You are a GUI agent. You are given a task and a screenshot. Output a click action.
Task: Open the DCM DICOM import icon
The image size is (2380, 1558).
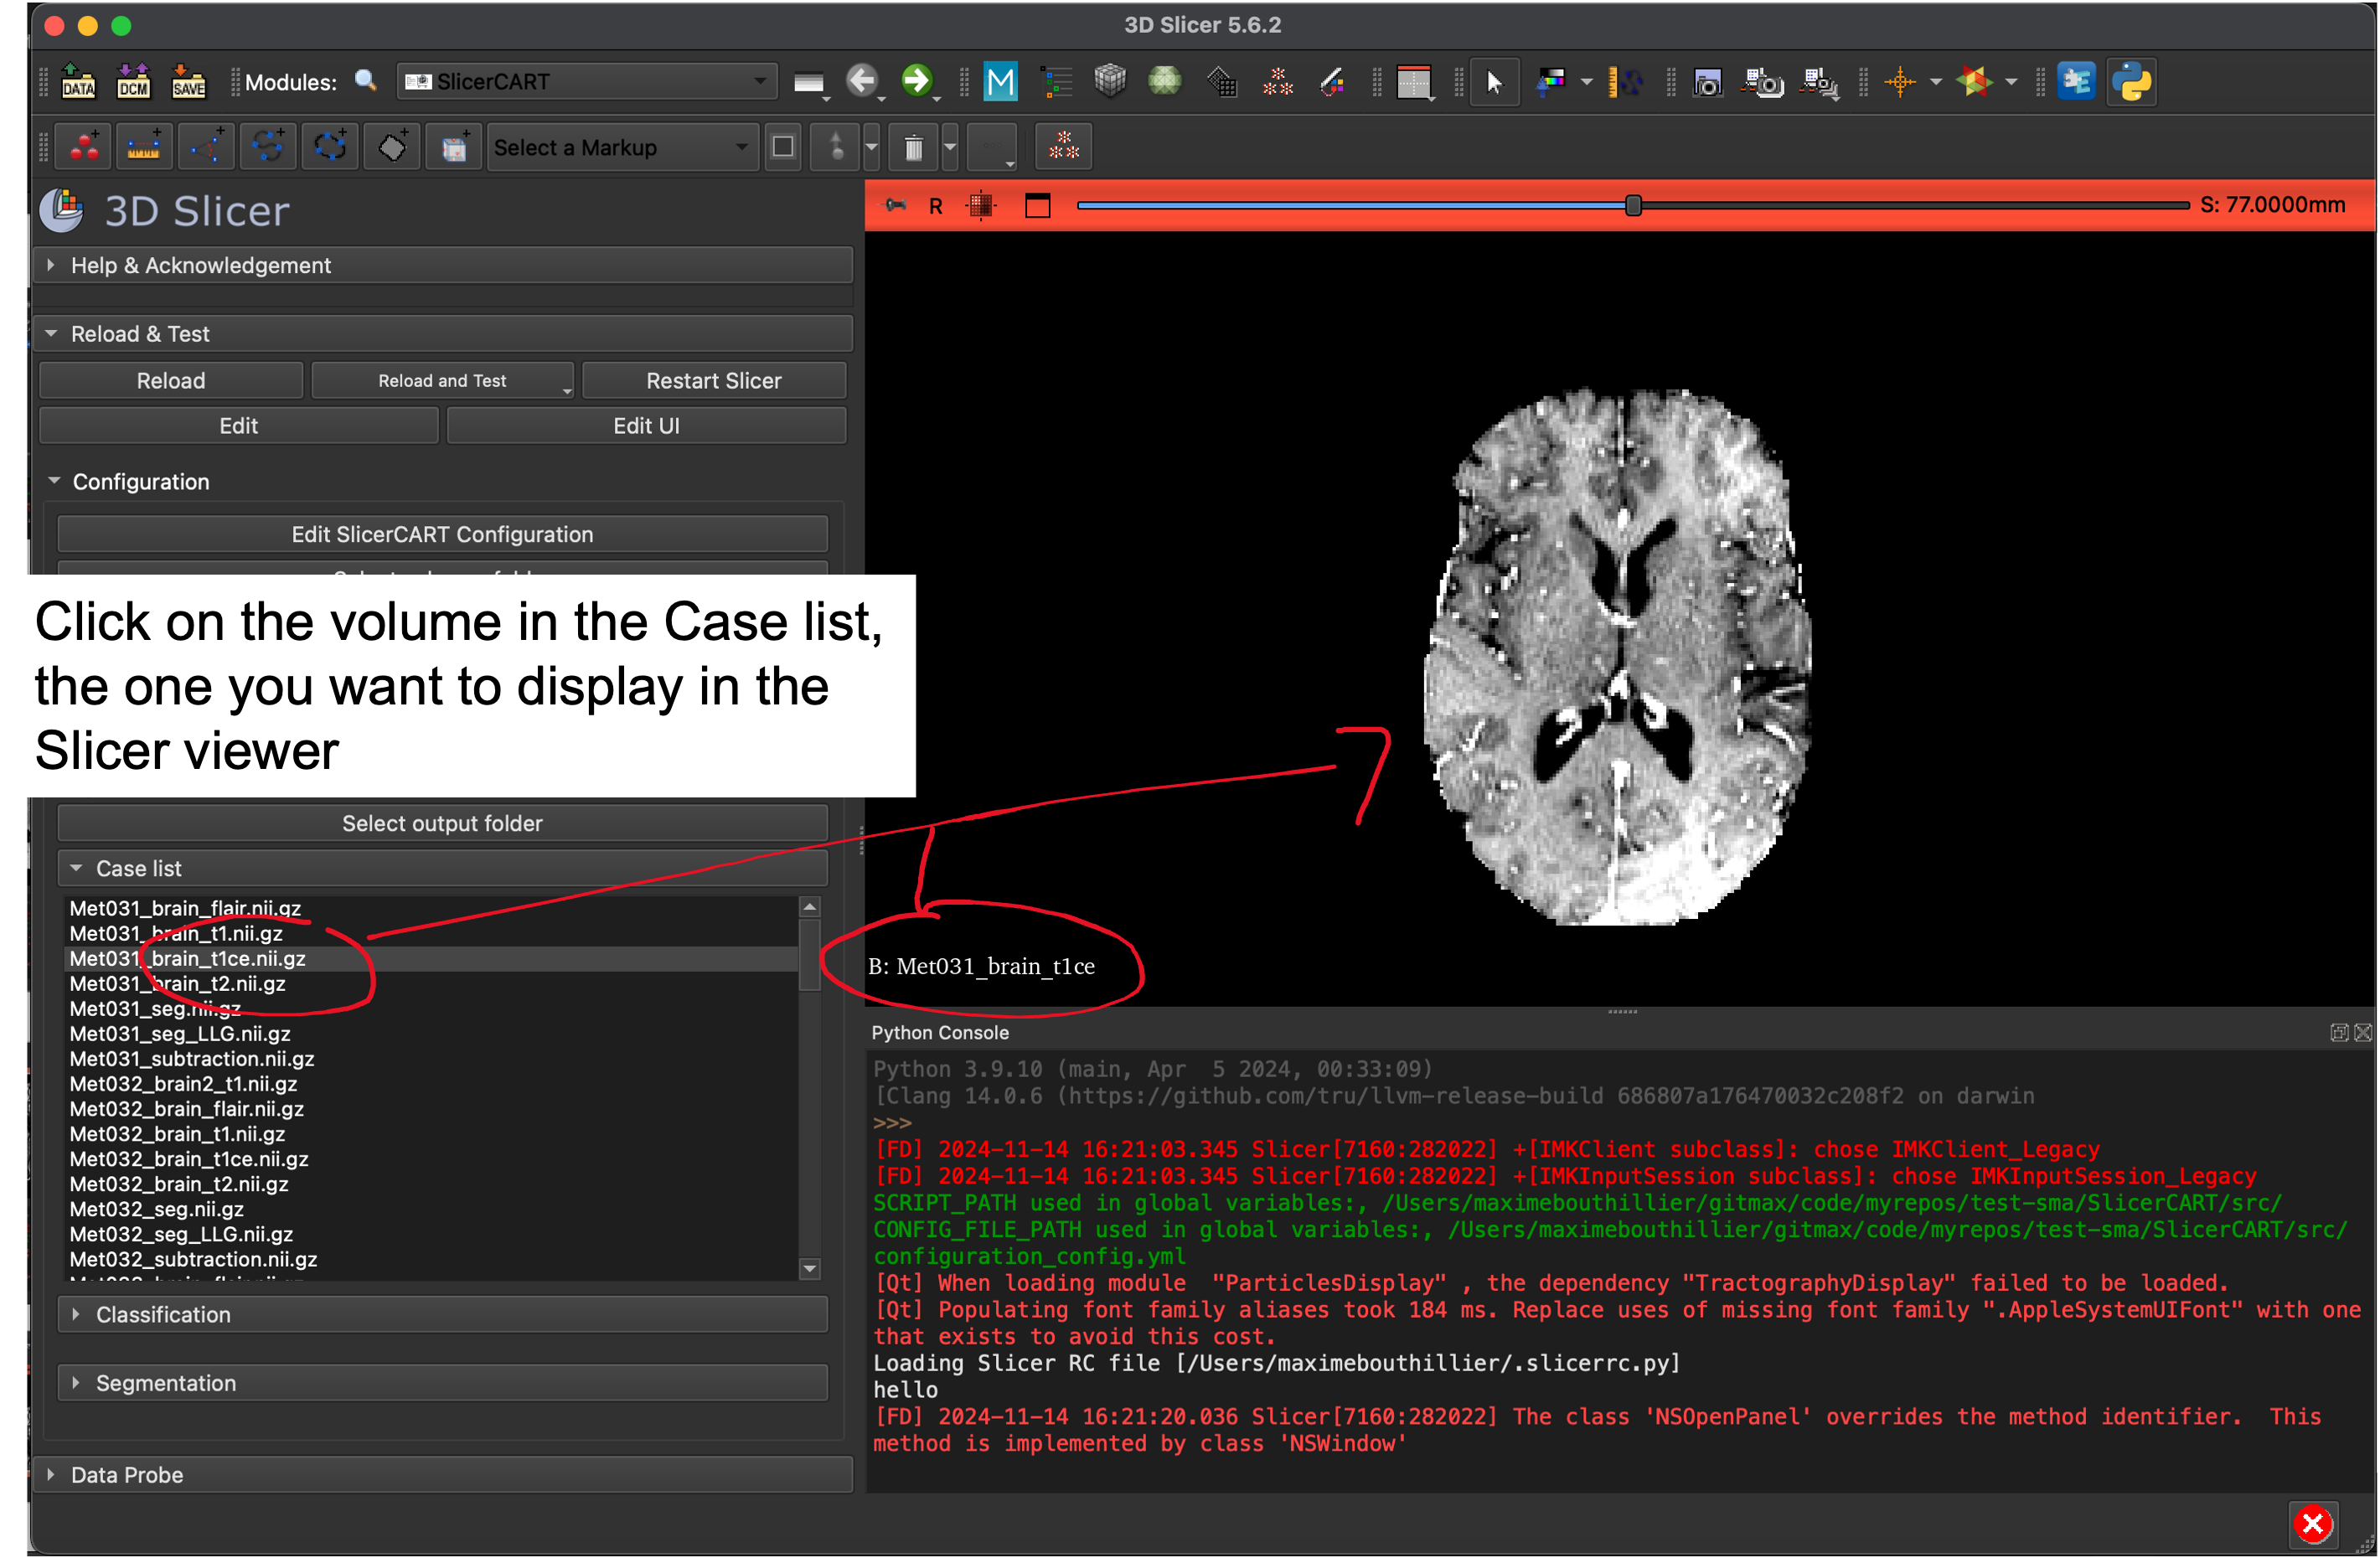133,81
